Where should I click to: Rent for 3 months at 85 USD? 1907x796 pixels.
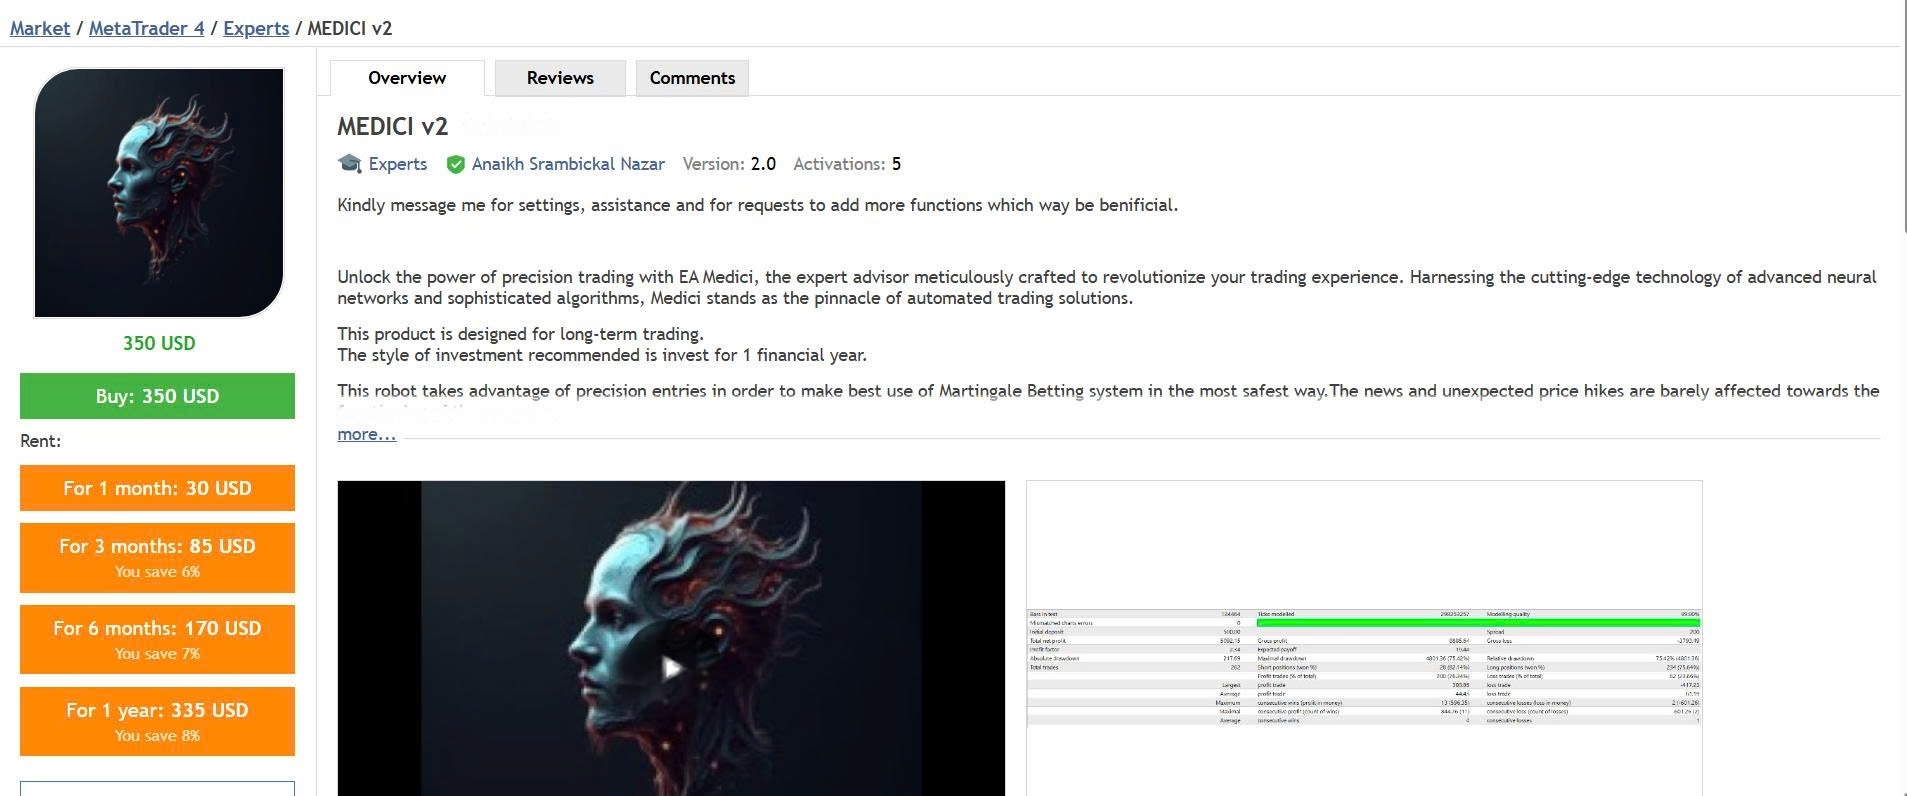point(157,557)
